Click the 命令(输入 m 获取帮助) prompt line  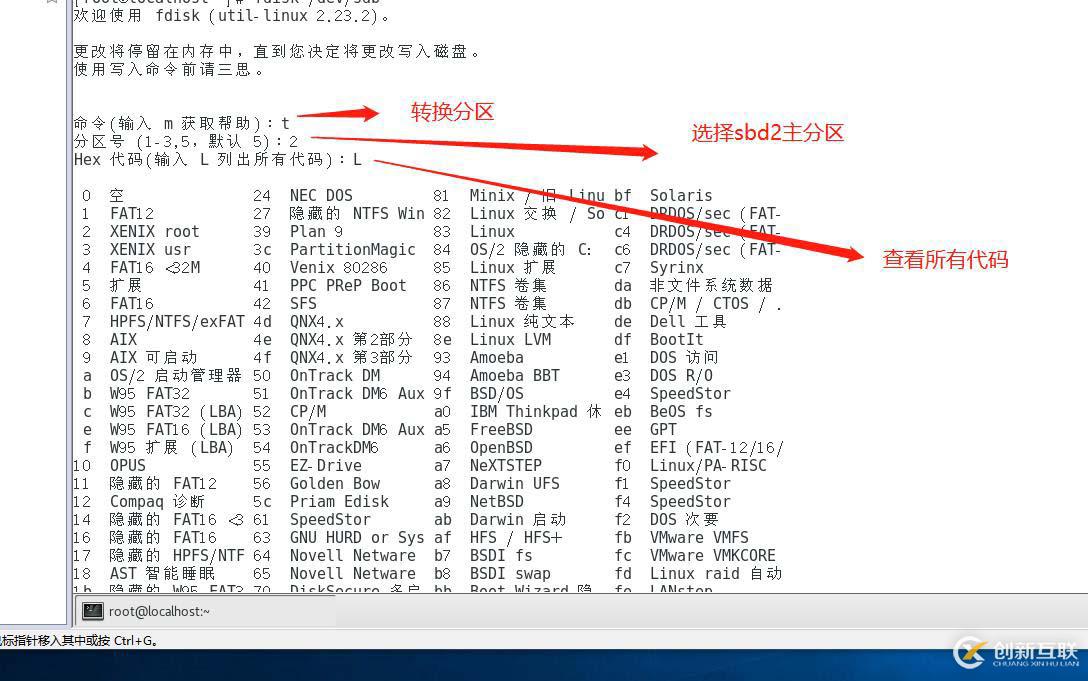pyautogui.click(x=180, y=123)
